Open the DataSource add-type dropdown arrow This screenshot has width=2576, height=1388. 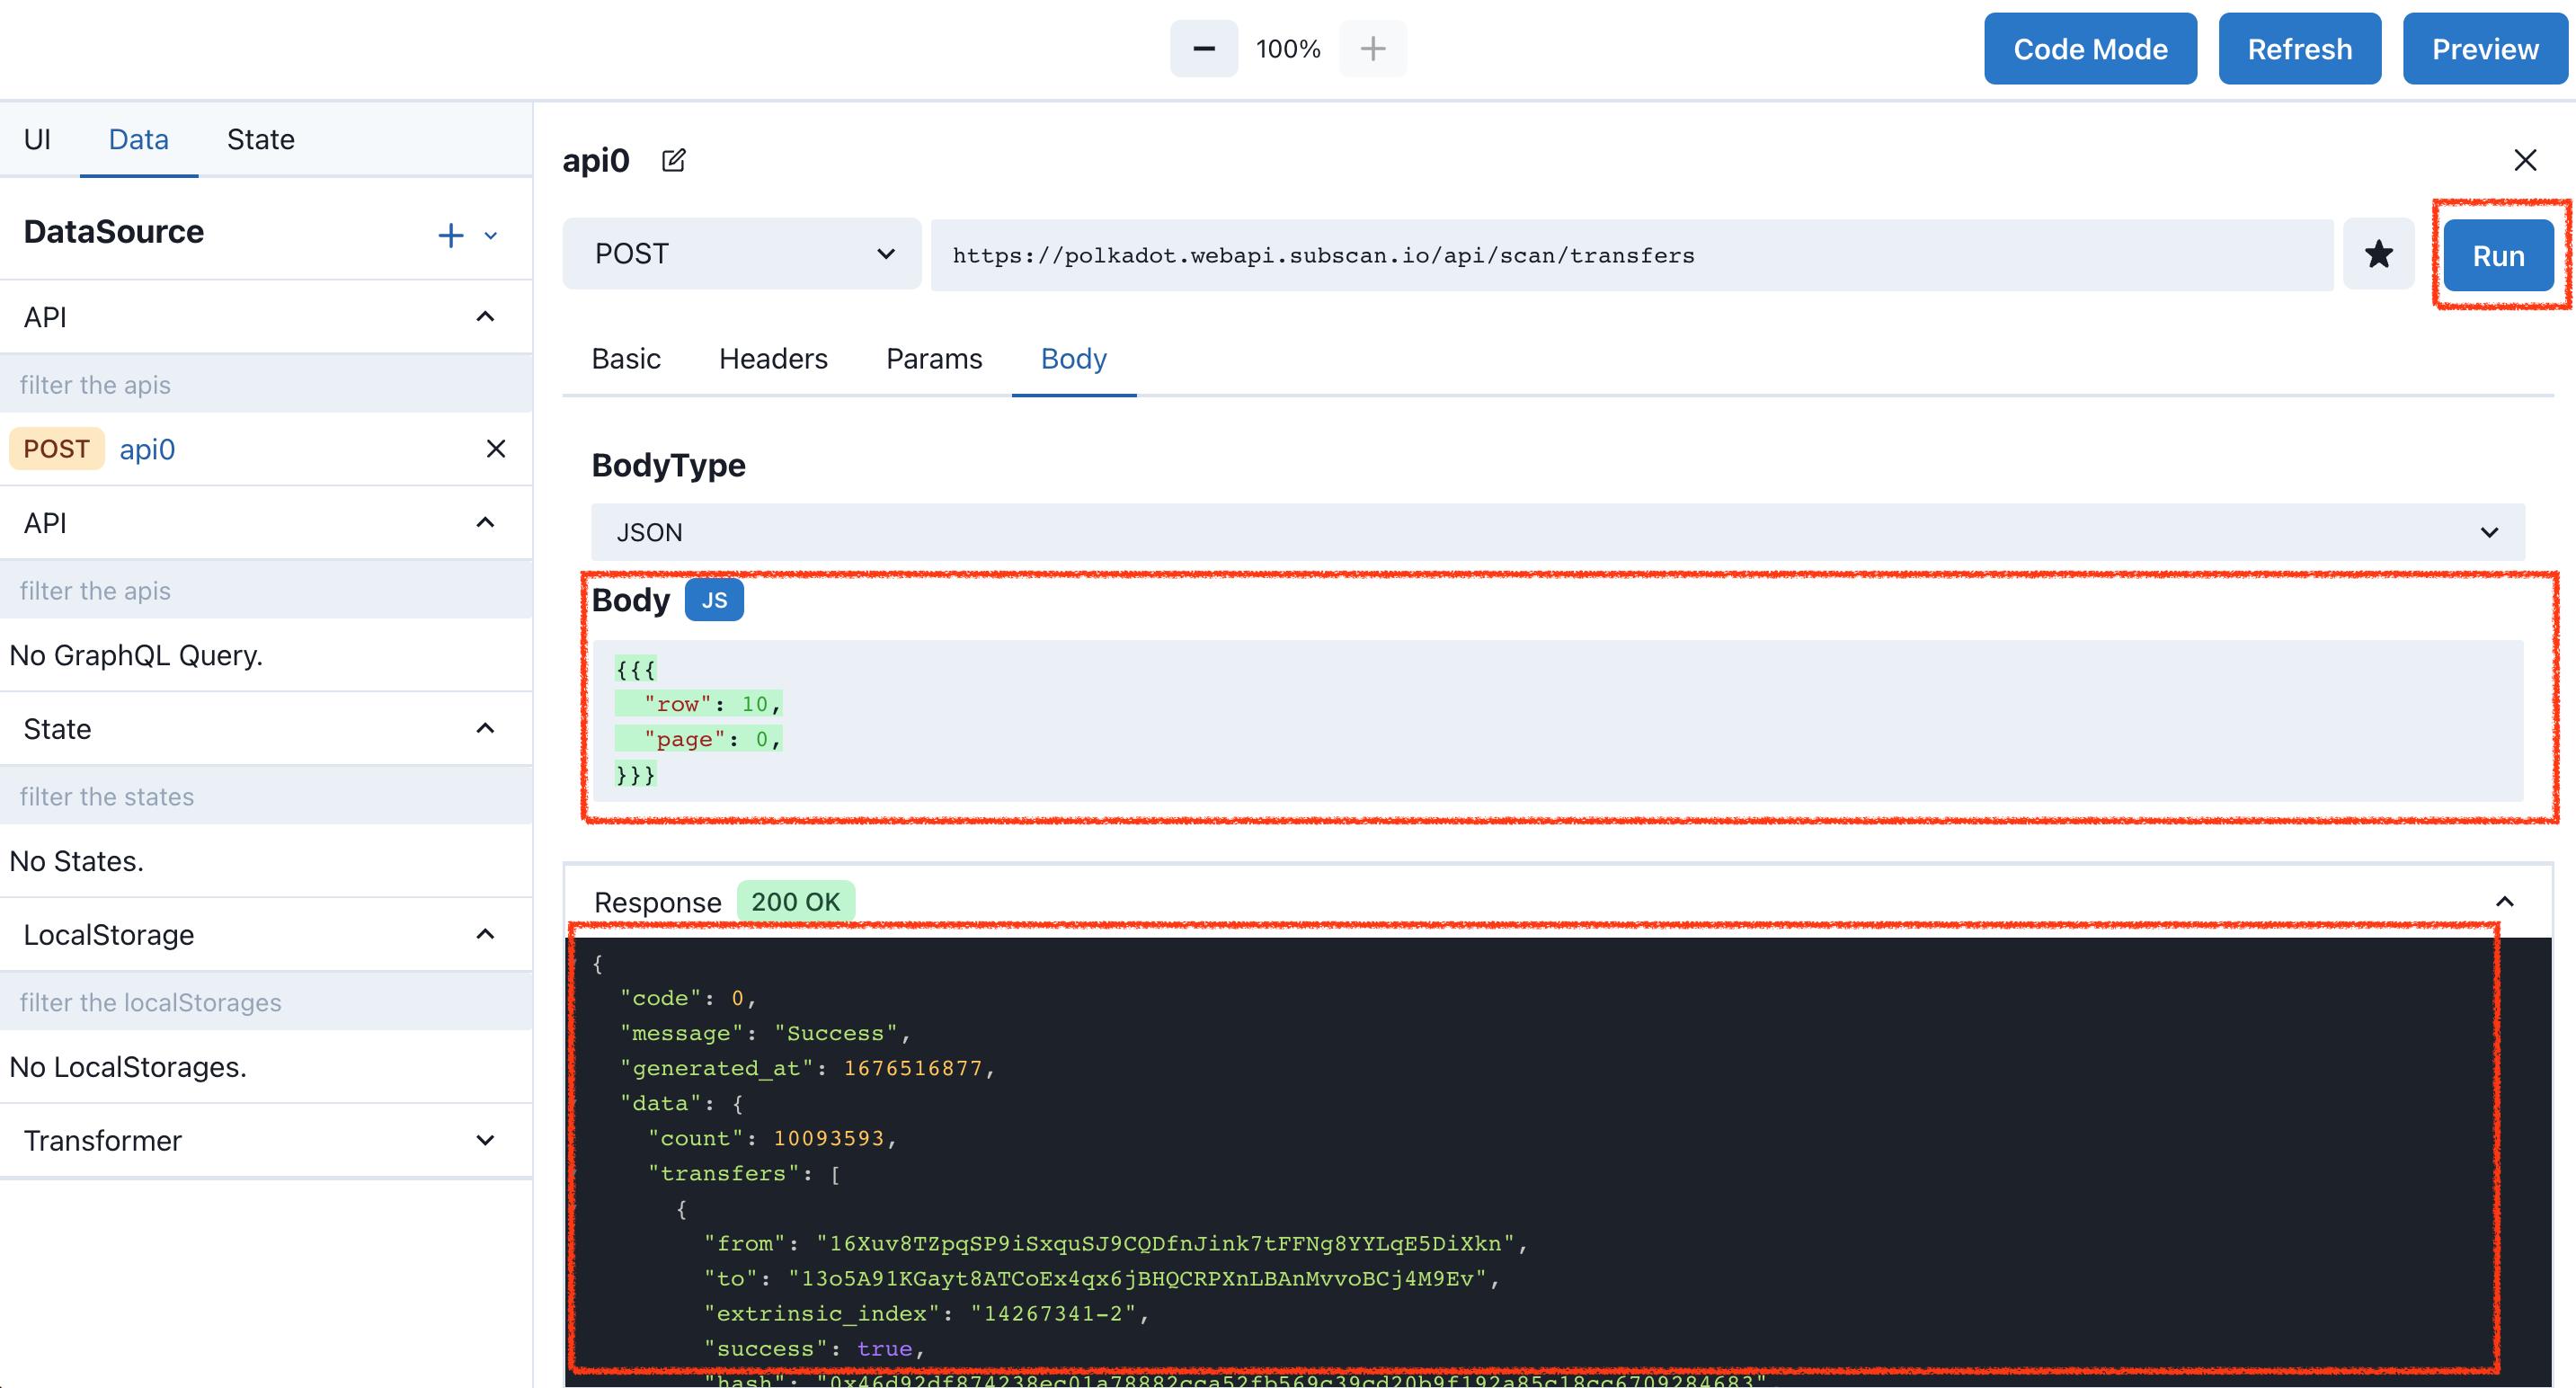click(491, 236)
